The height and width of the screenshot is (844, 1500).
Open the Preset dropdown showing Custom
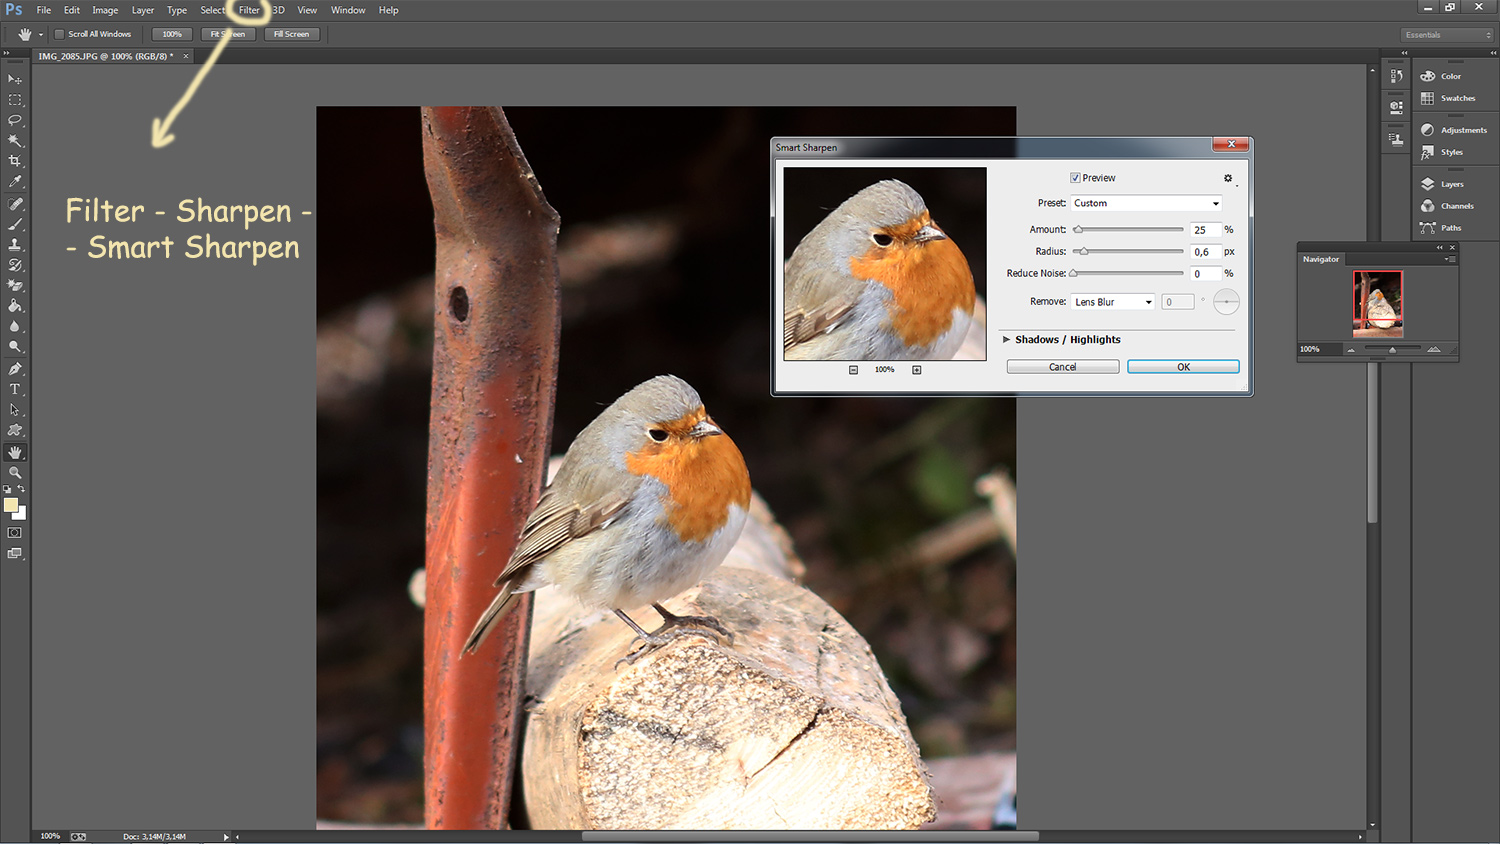click(1147, 203)
